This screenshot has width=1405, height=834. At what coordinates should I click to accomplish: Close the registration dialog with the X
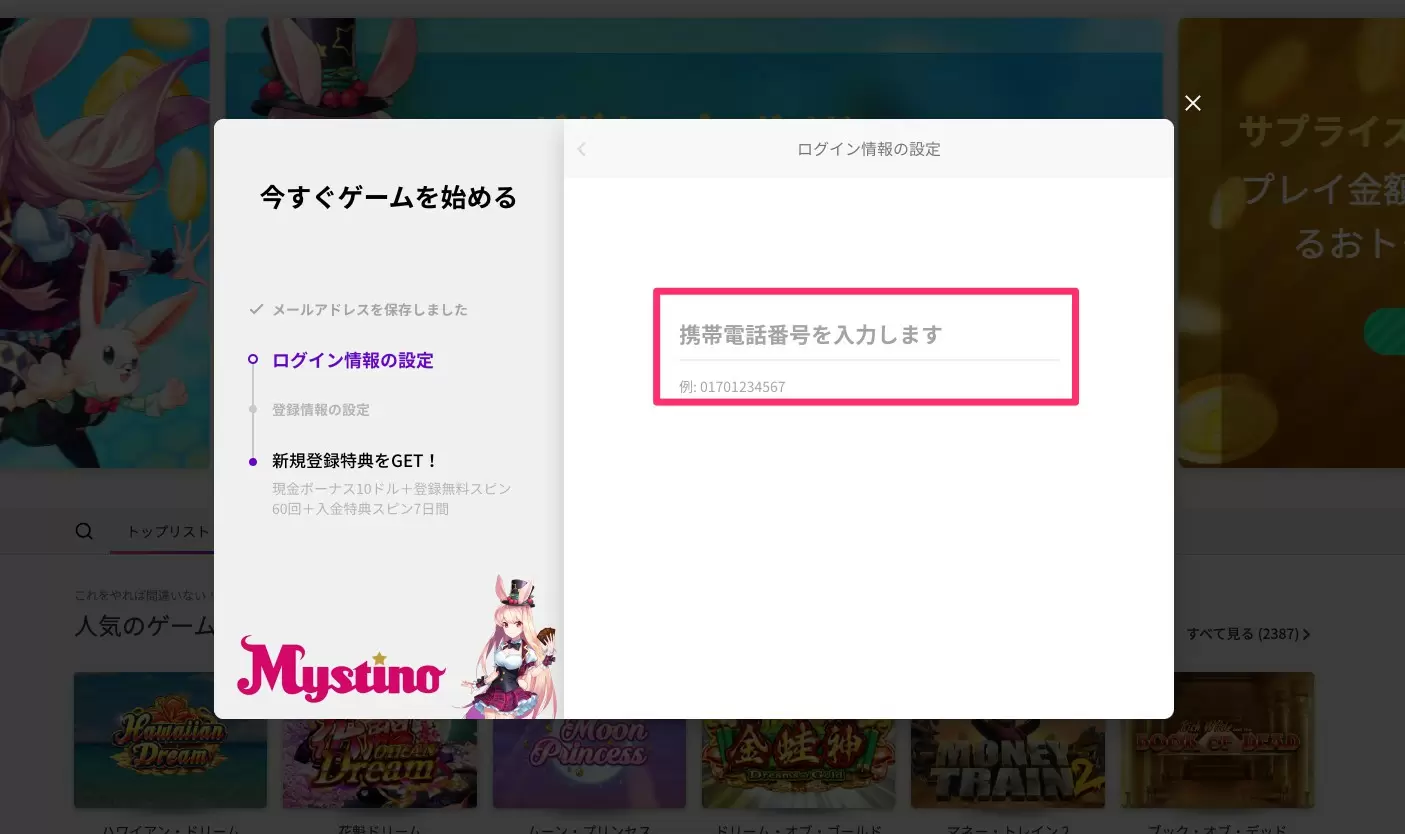1192,103
